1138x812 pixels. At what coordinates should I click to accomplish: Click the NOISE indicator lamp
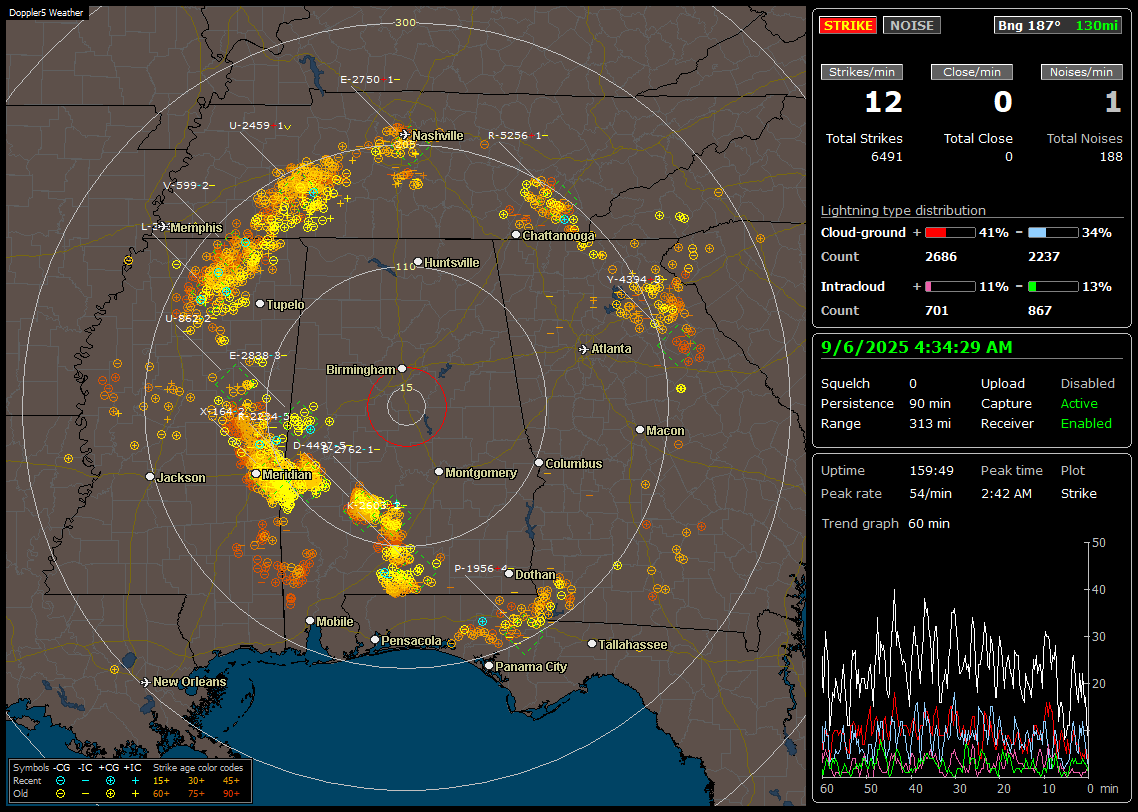pos(912,25)
